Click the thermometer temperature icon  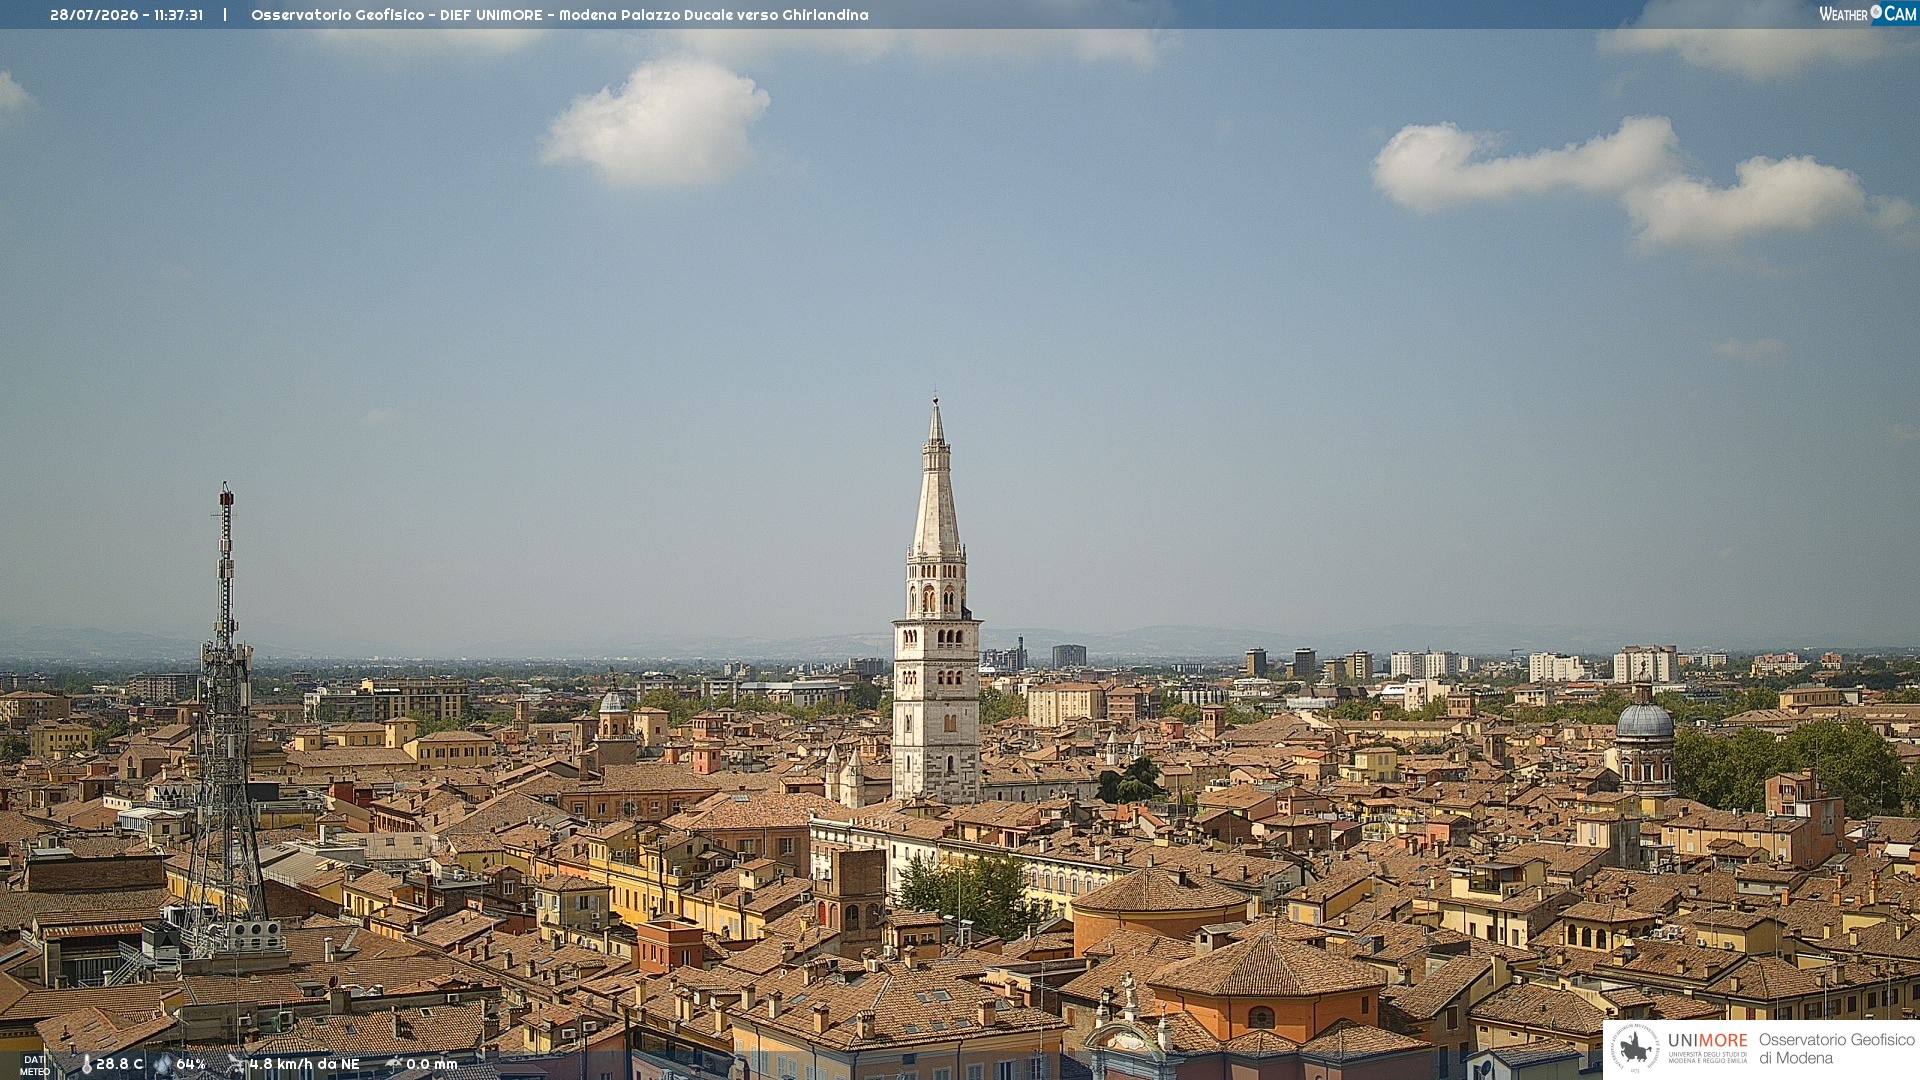click(86, 1065)
